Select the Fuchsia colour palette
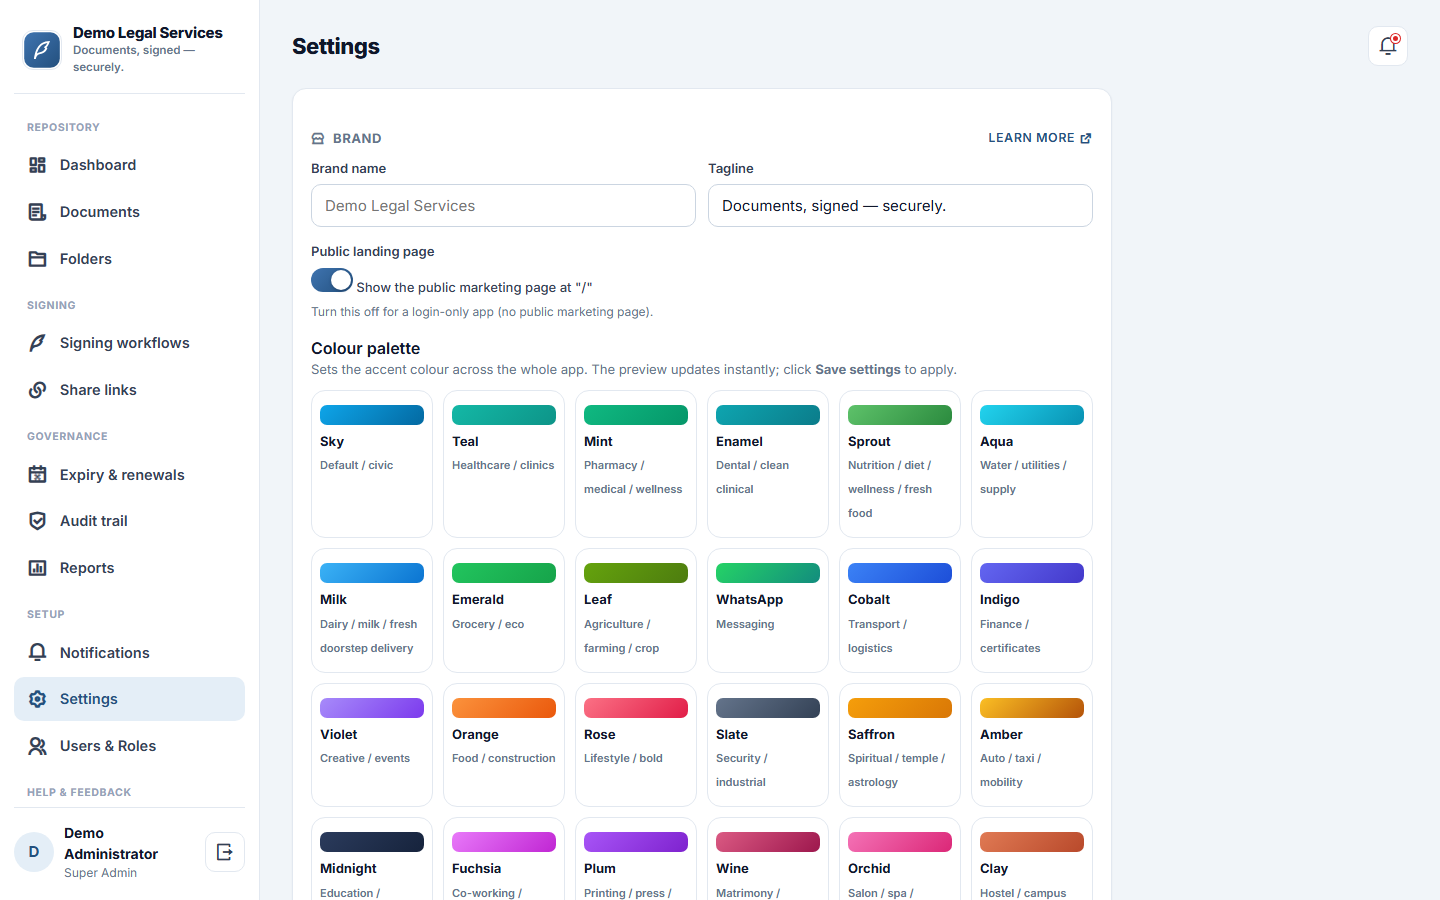This screenshot has width=1440, height=900. click(504, 859)
